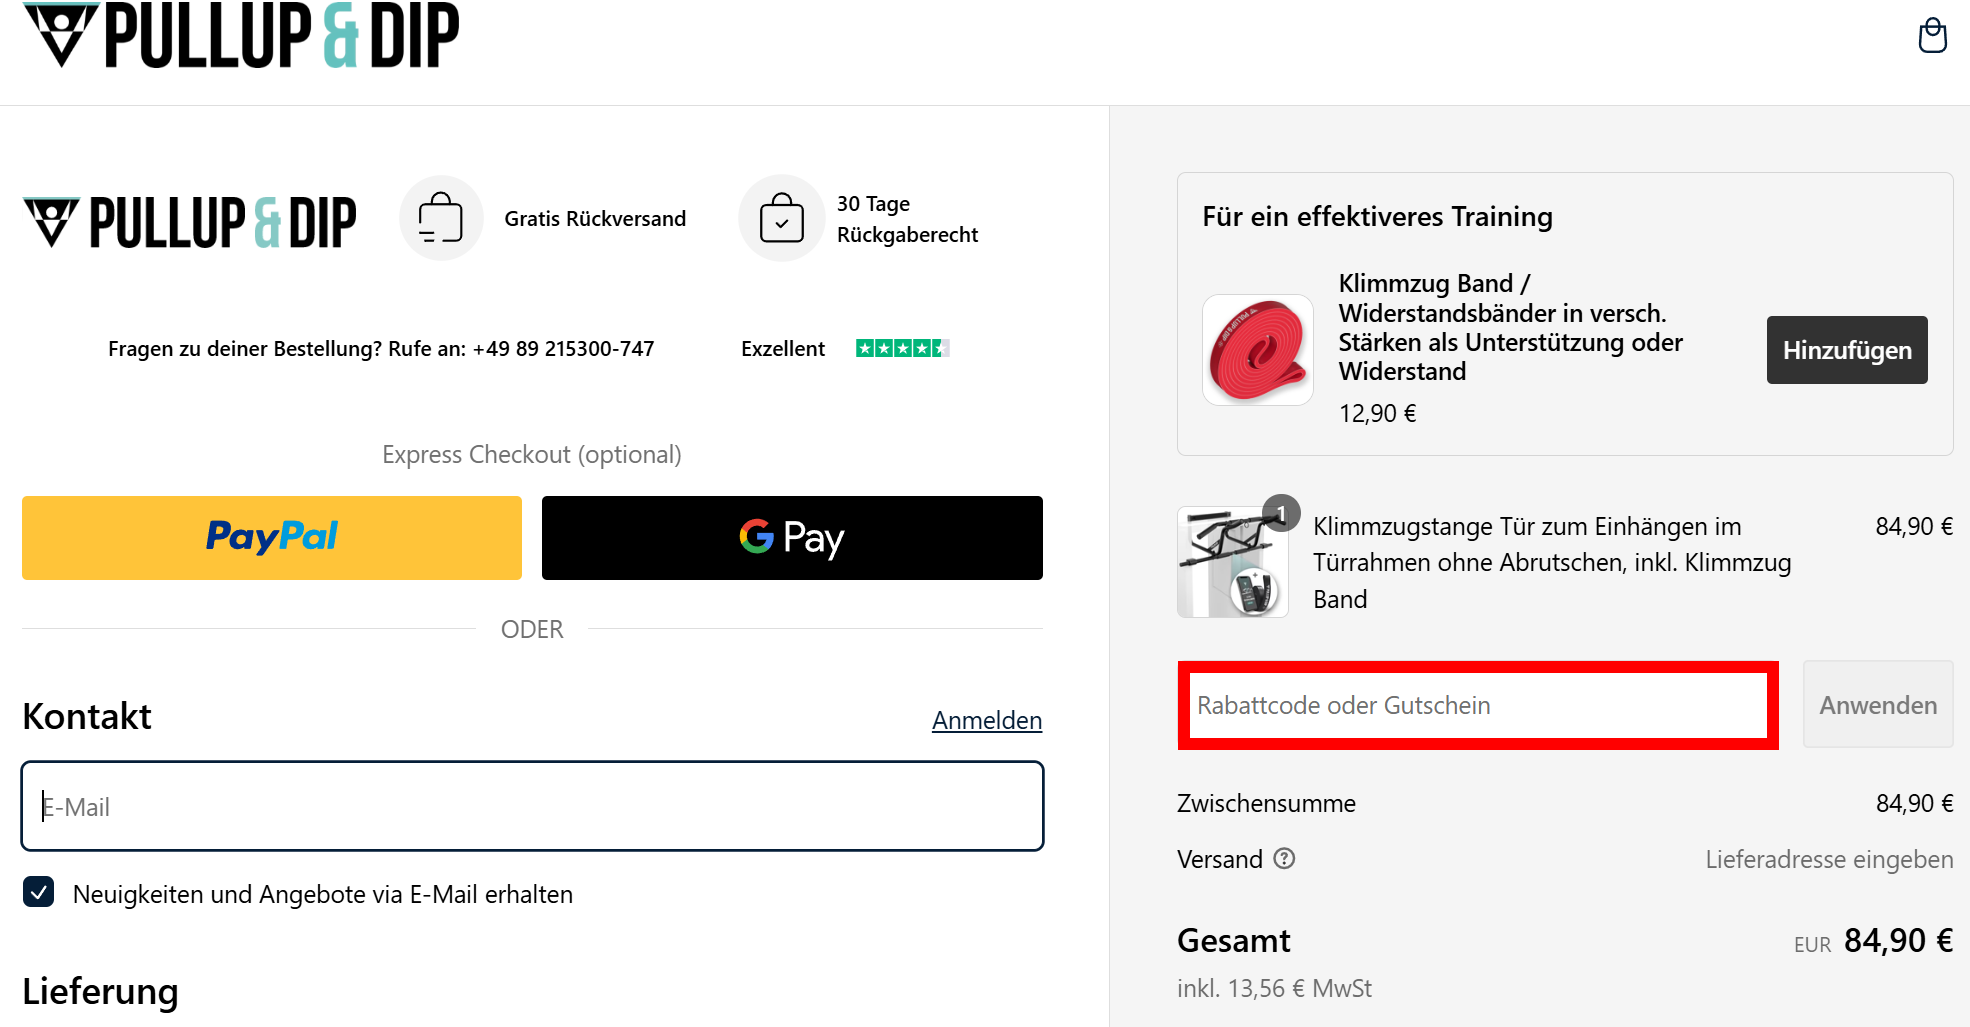The width and height of the screenshot is (1970, 1027).
Task: Click the Pullup & Dip logo beside Gratis Rückversand
Action: click(x=190, y=222)
